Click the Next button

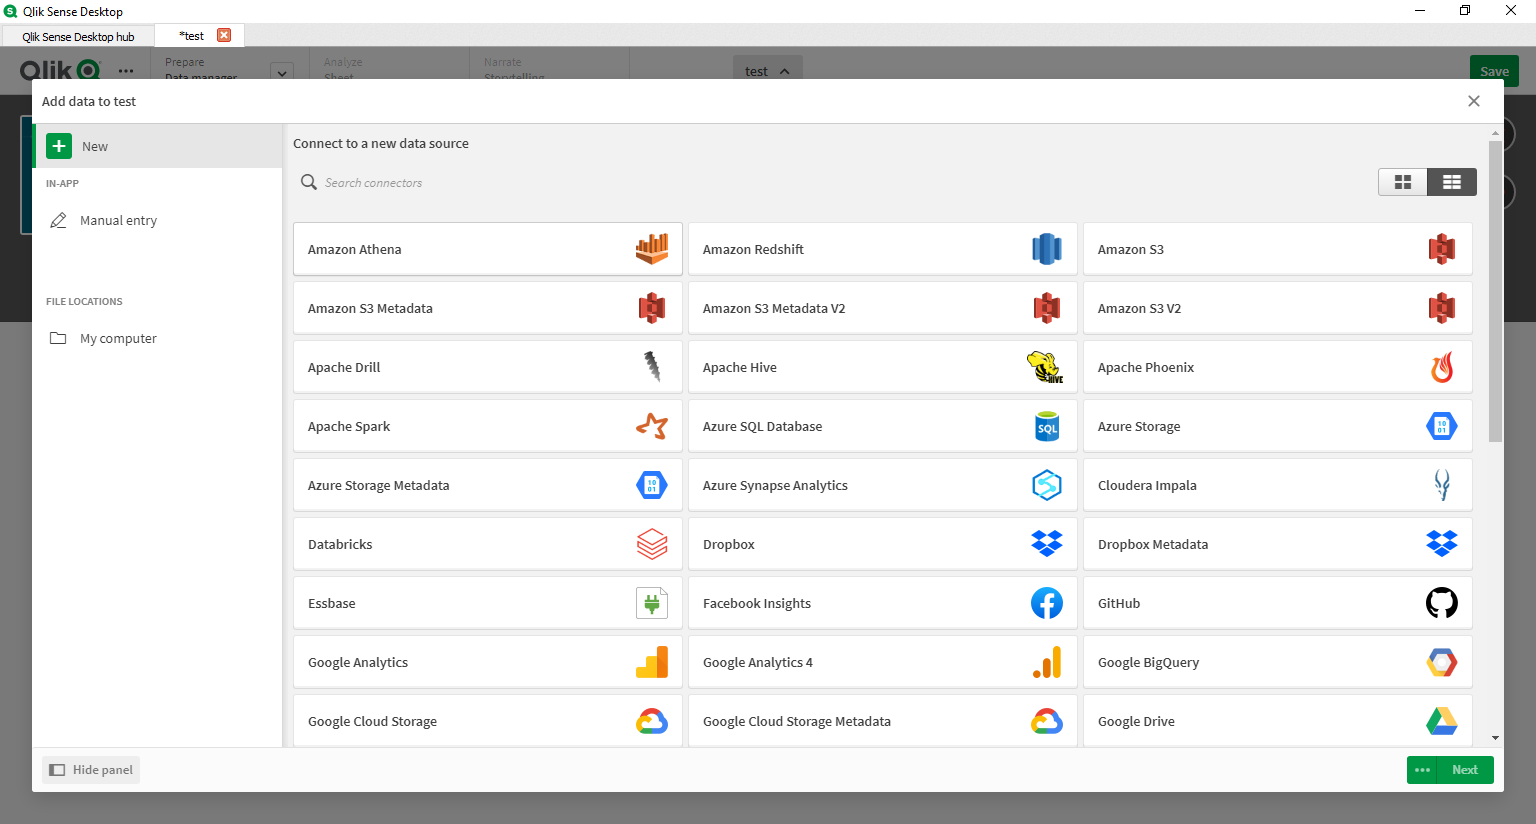pos(1465,770)
